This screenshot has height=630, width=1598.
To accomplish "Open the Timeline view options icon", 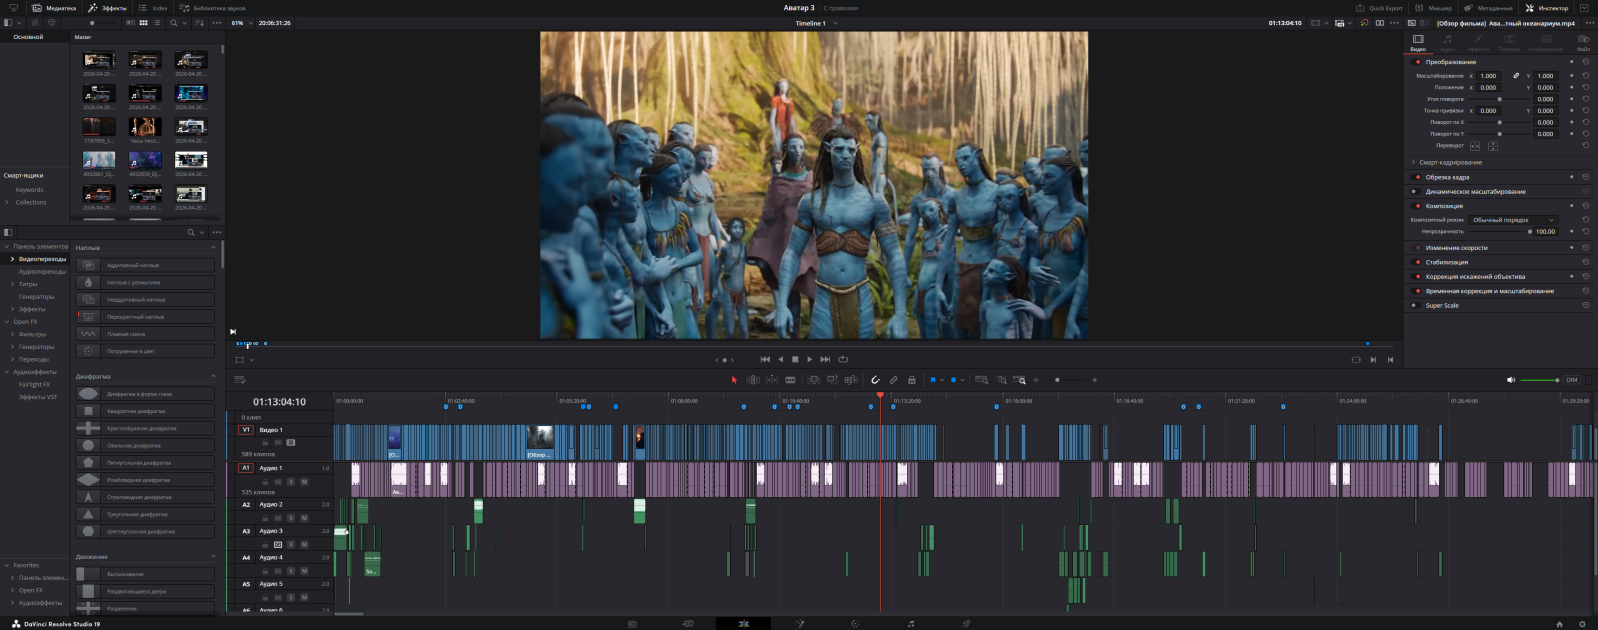I will click(x=239, y=380).
